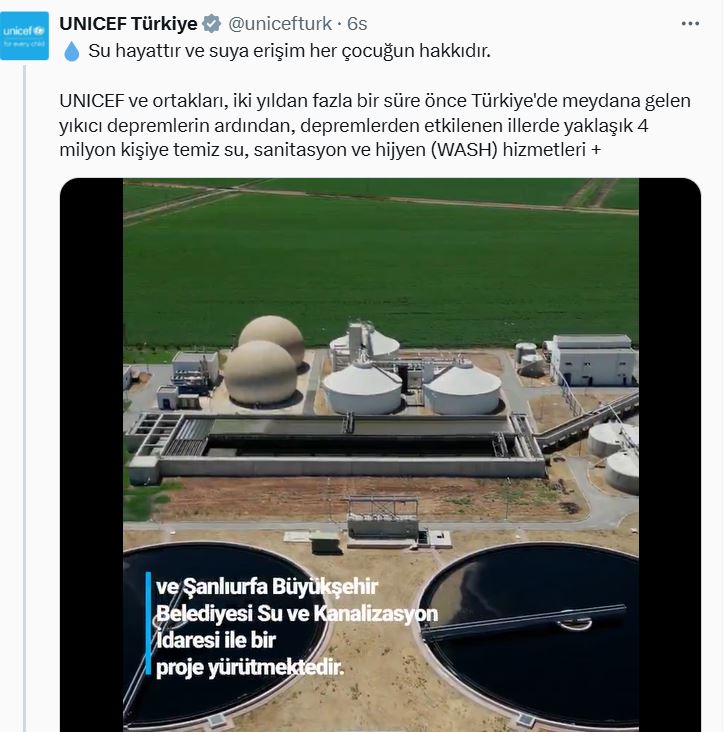Screen dimensions: 724x732
Task: Open the tweet paragraph about depremler
Action: pos(375,125)
